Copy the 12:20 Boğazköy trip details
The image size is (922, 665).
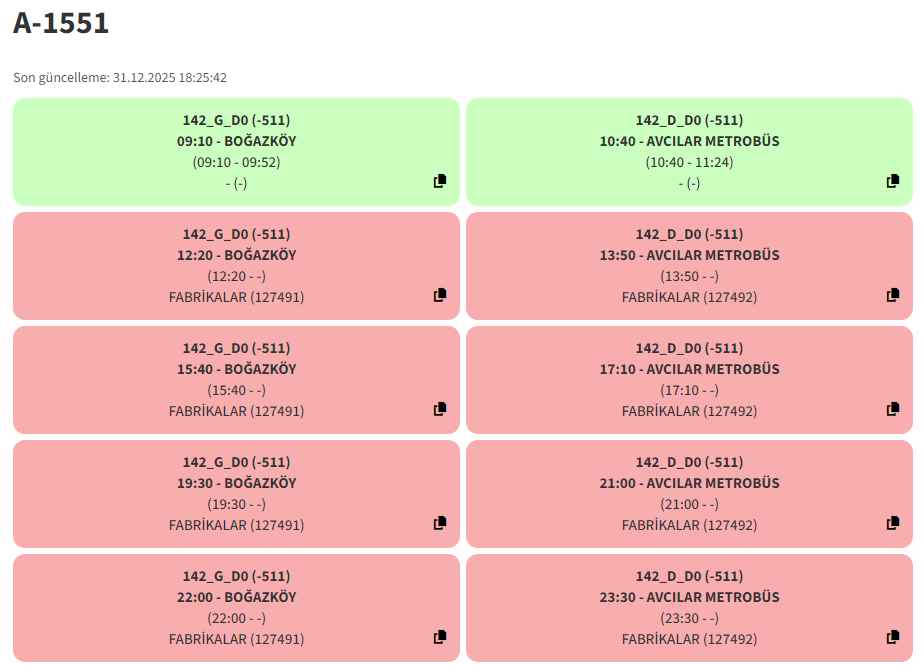440,295
